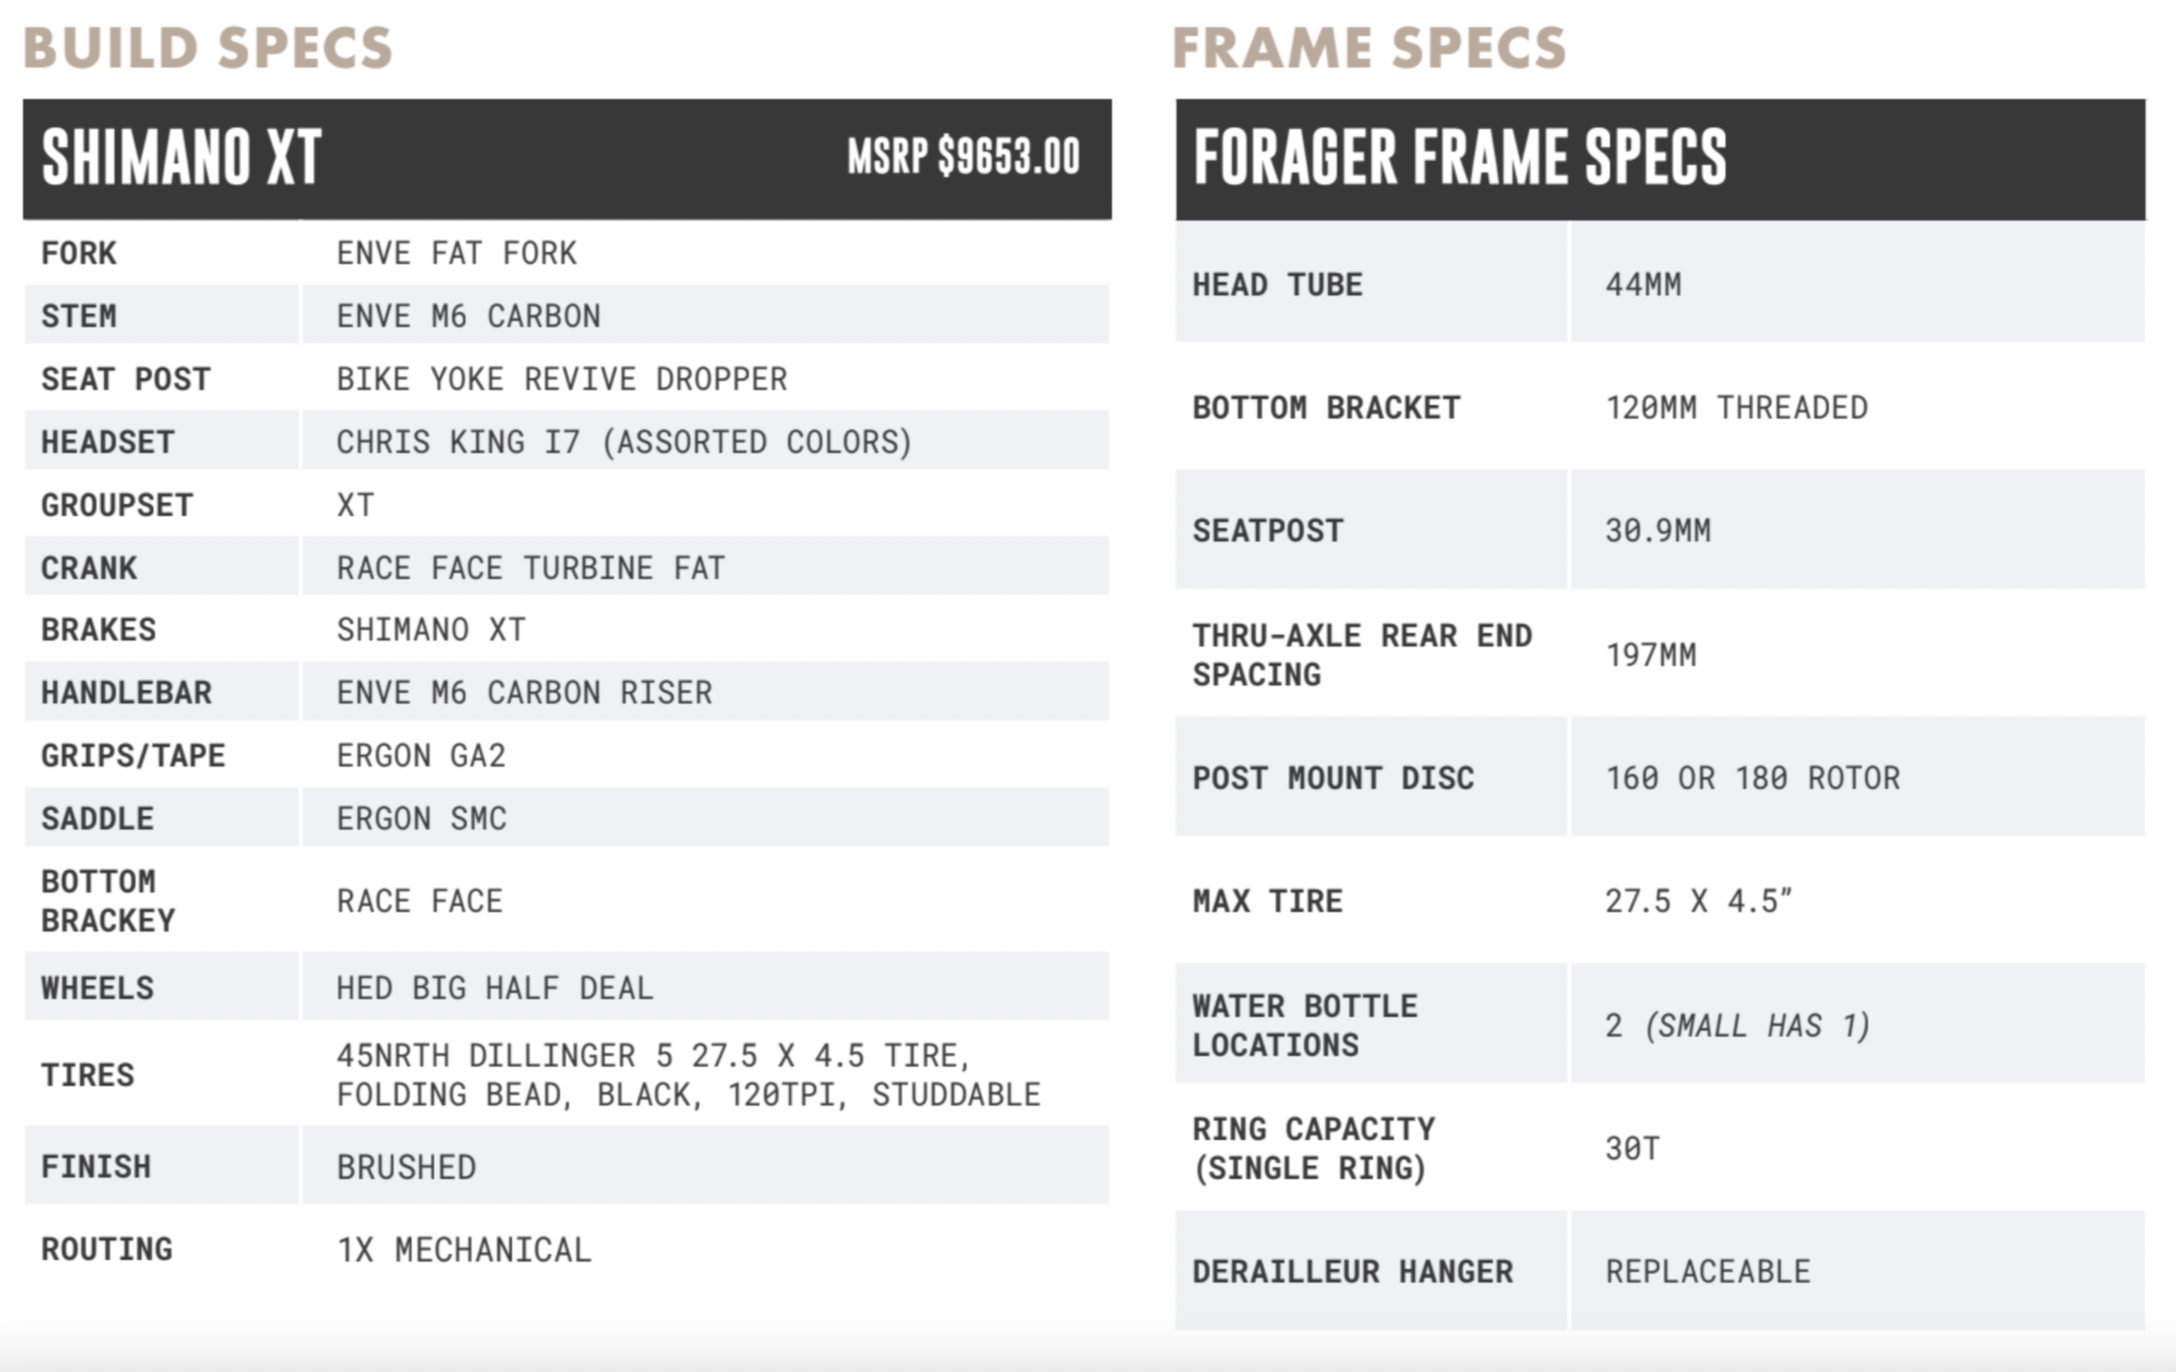Select the BRUSHED finish value
This screenshot has width=2176, height=1372.
point(406,1167)
